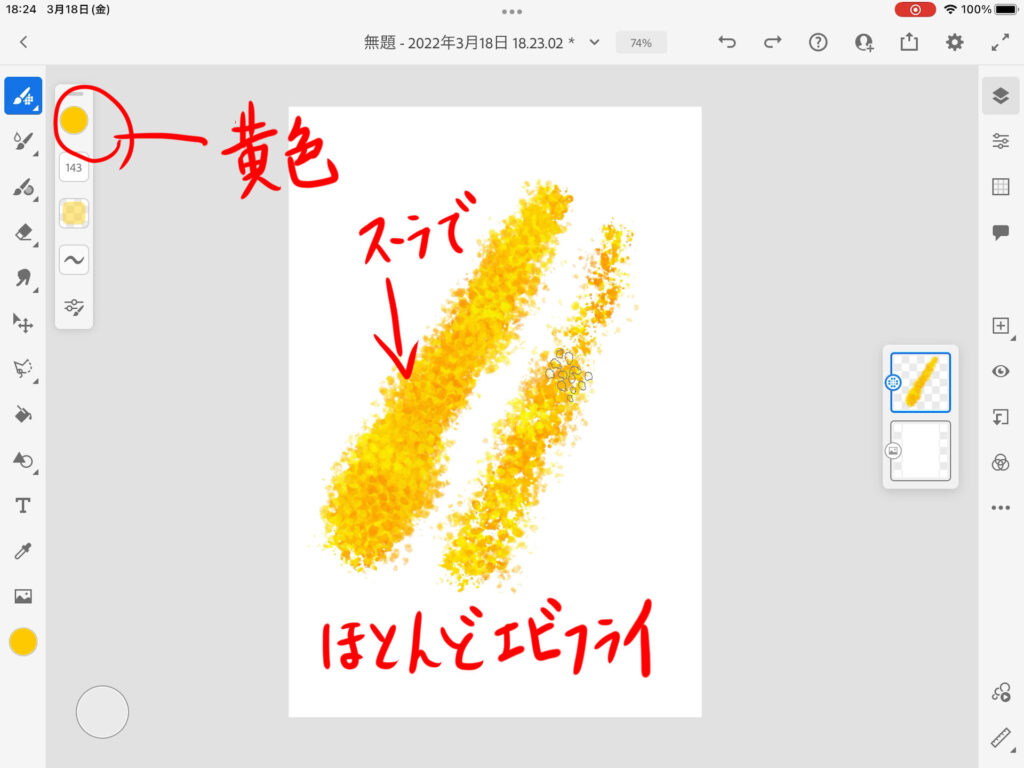Open the more layer options ellipsis
Screen dimensions: 1024x768
tap(1000, 508)
